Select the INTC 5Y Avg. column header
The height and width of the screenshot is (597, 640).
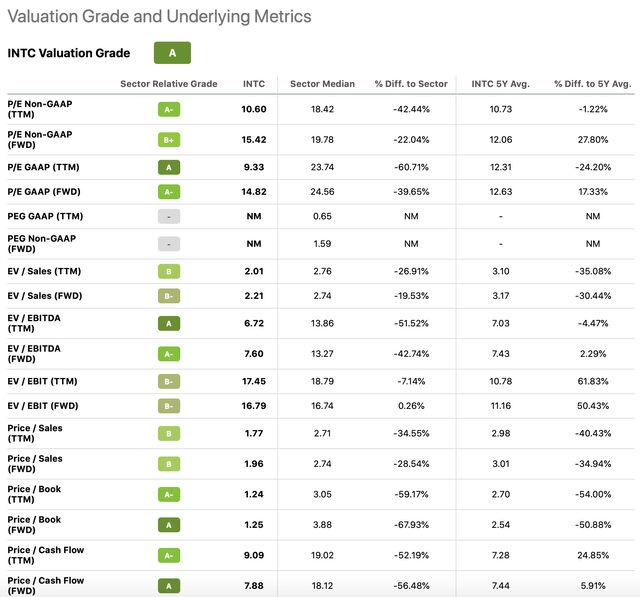coord(500,84)
